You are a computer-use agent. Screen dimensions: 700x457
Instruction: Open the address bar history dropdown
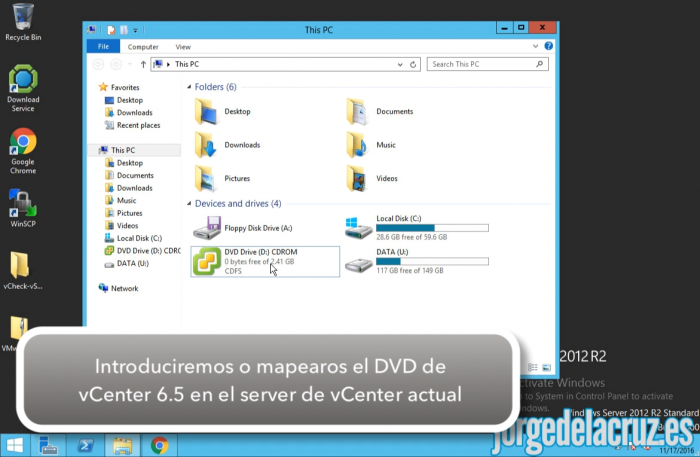tap(400, 65)
